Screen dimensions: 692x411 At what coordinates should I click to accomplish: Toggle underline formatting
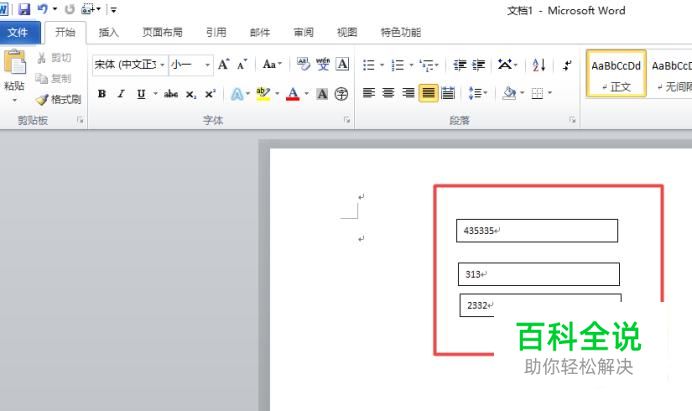pos(141,94)
